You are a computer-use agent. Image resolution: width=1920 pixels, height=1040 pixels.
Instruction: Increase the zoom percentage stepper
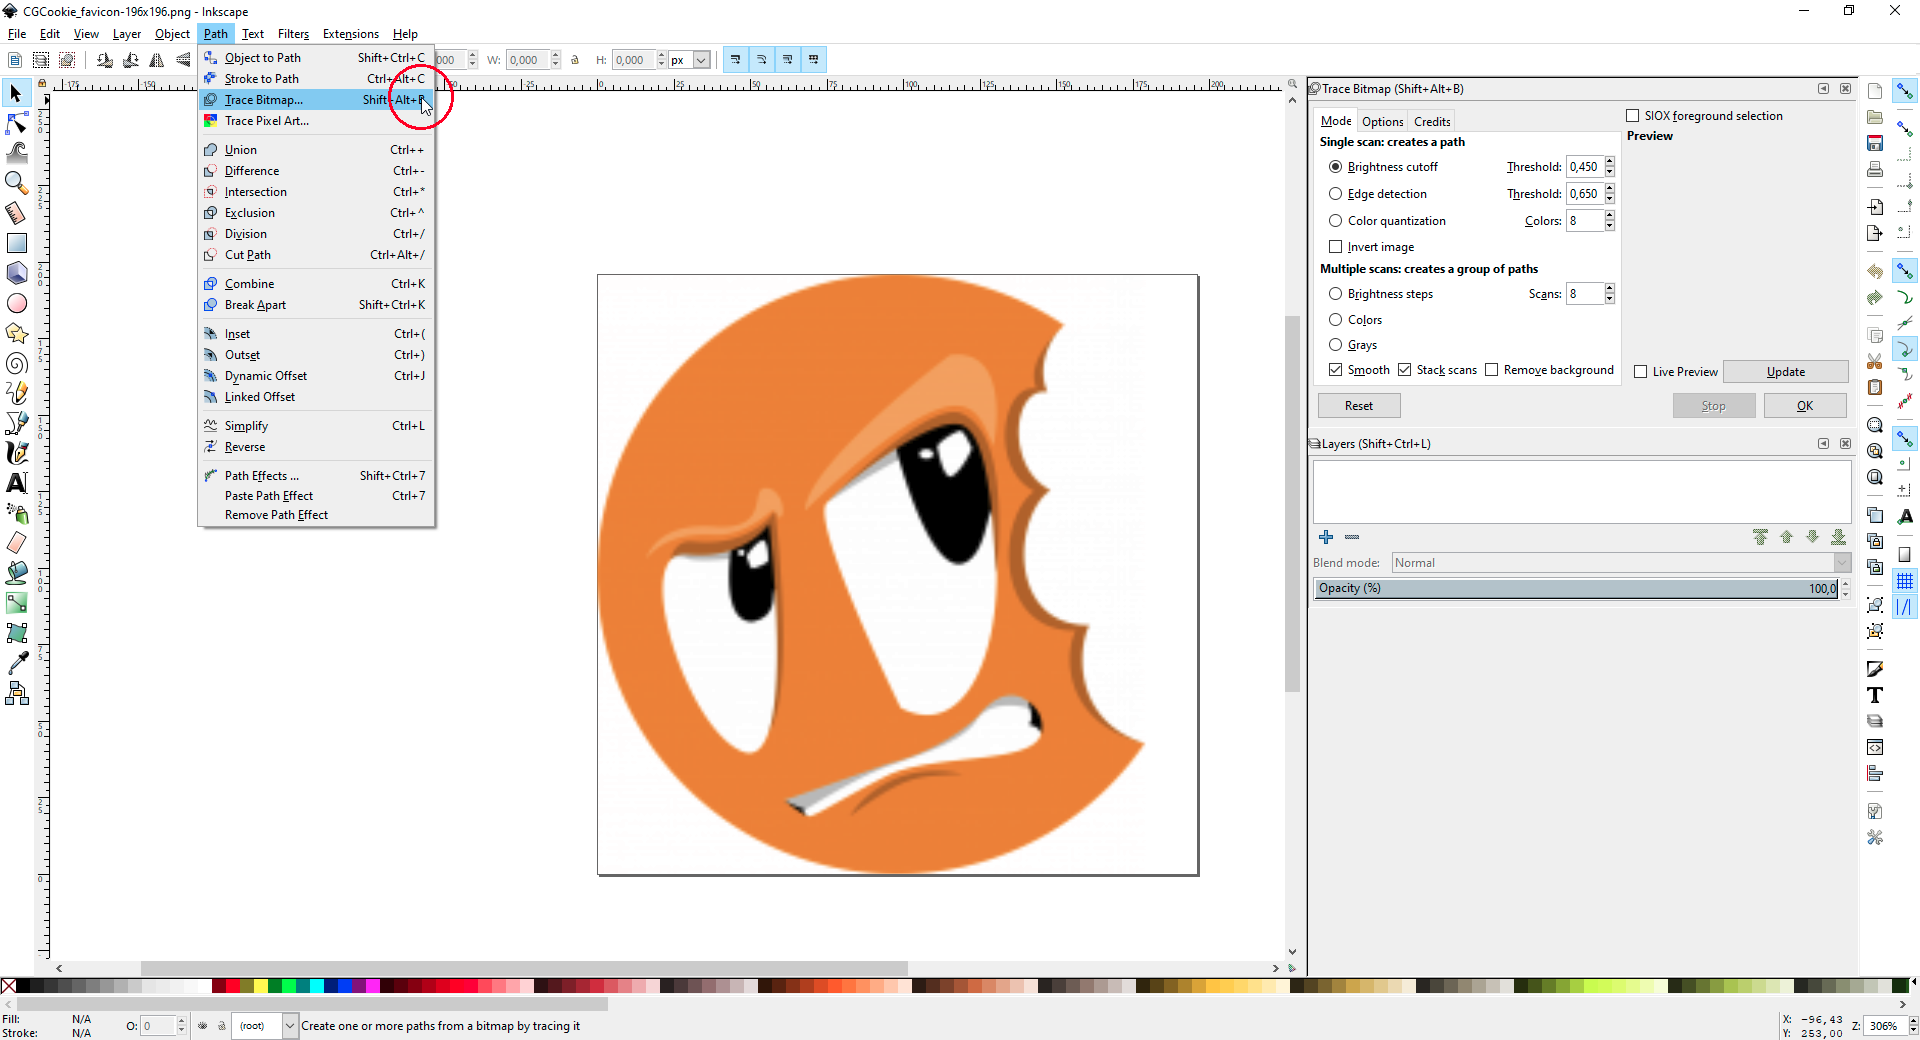point(1913,1021)
